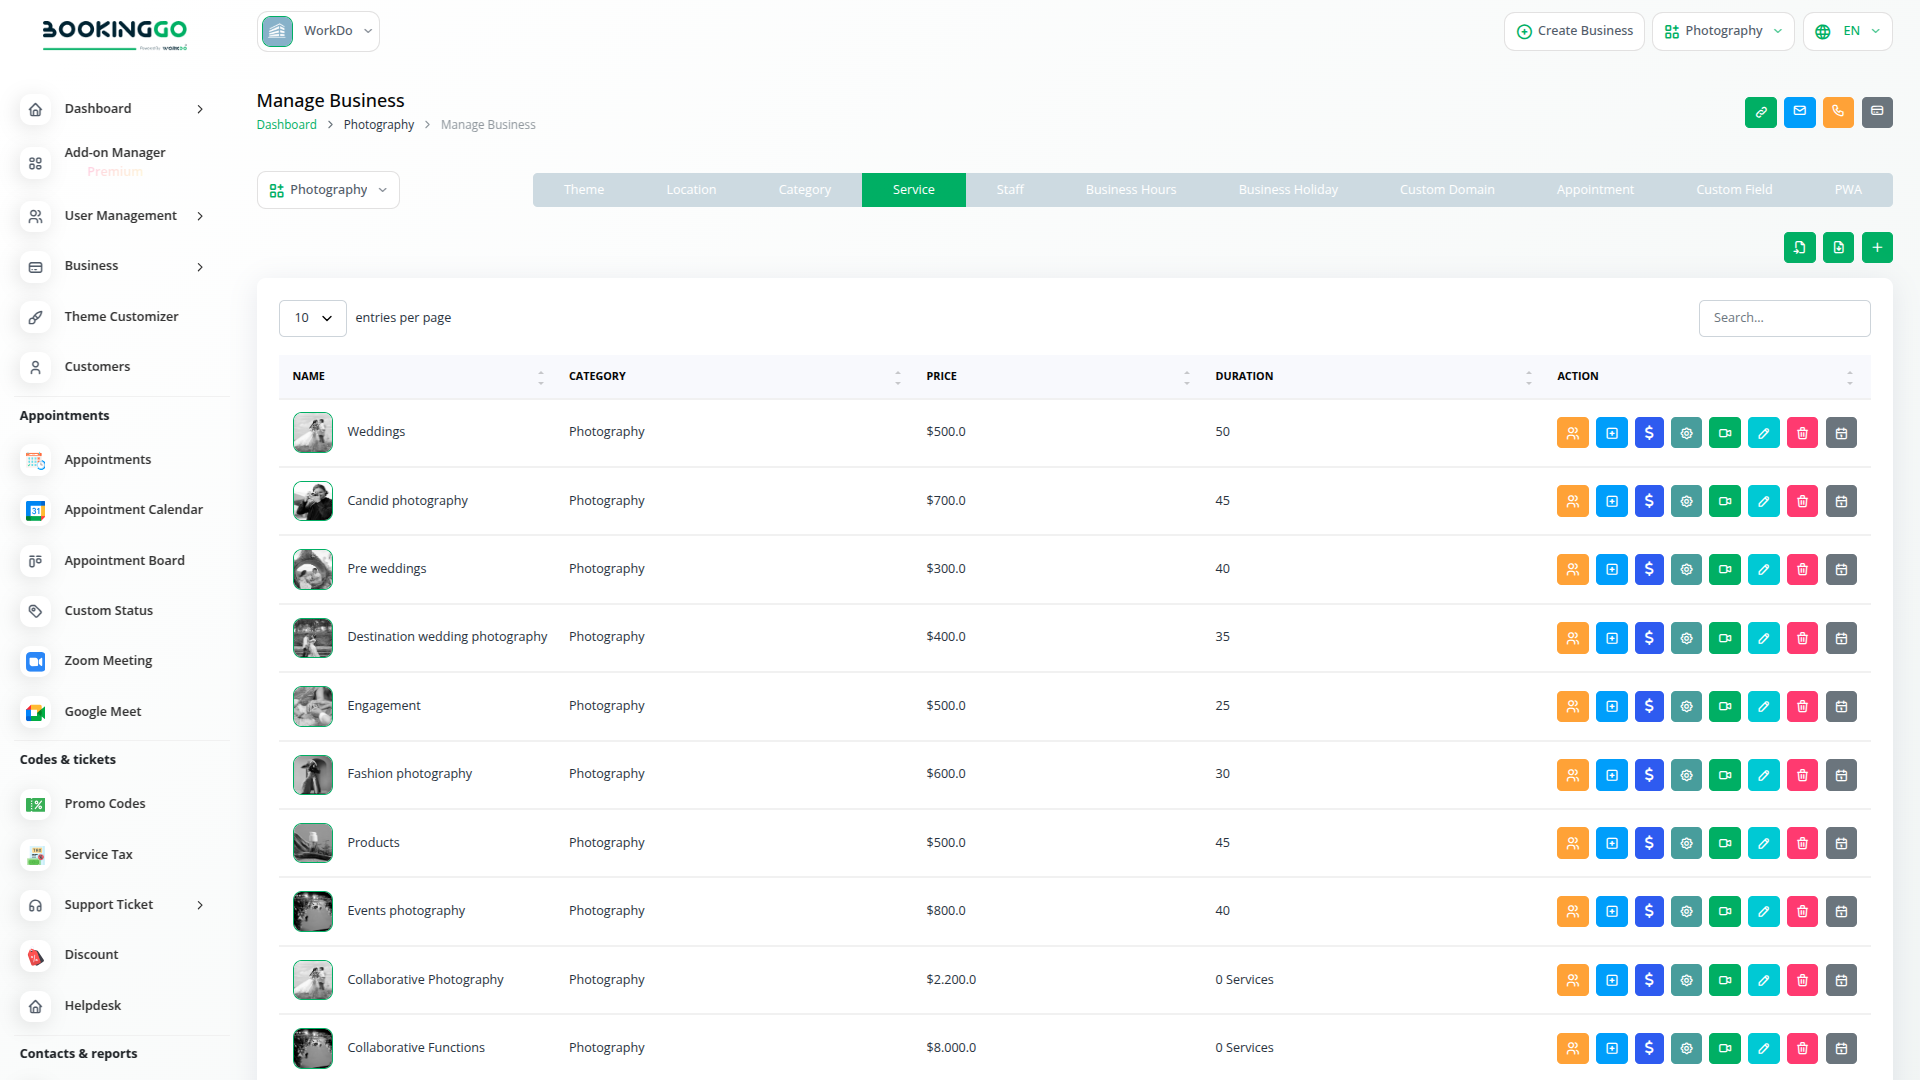Switch to the Business Hours tab
Image resolution: width=1920 pixels, height=1080 pixels.
pyautogui.click(x=1130, y=190)
